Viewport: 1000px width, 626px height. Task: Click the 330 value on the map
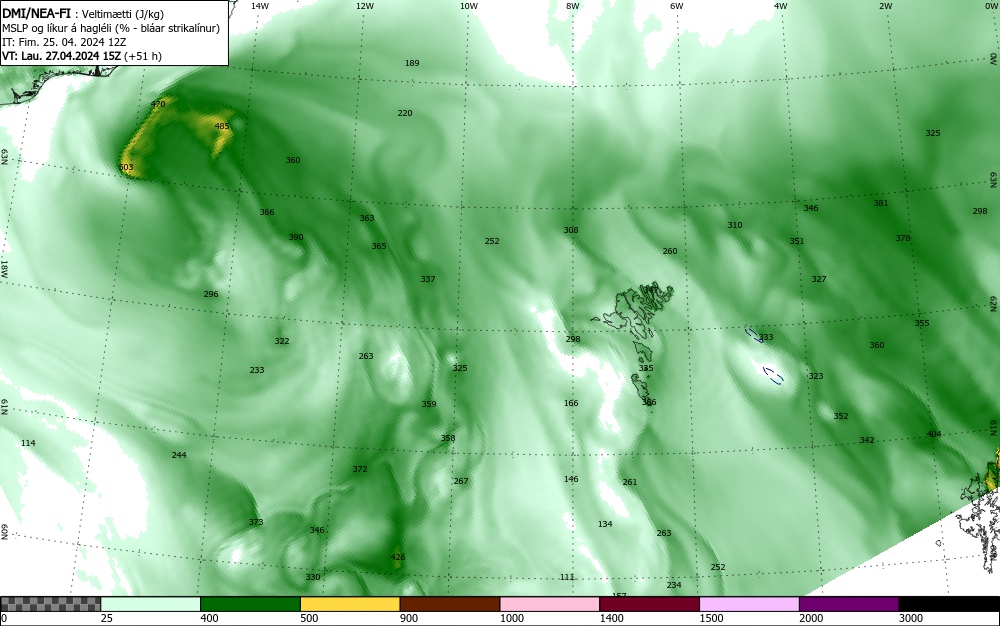click(313, 578)
